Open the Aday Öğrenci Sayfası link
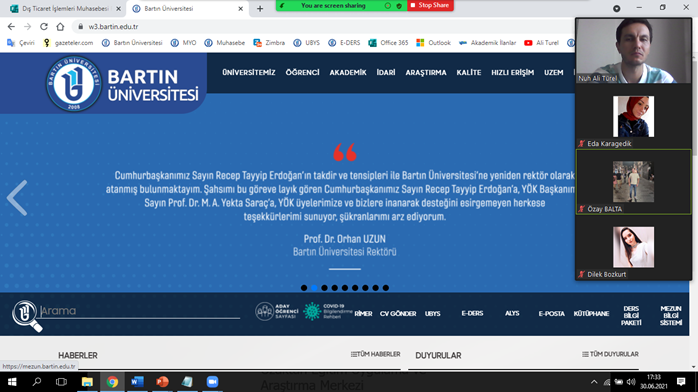This screenshot has height=392, width=698. click(276, 311)
